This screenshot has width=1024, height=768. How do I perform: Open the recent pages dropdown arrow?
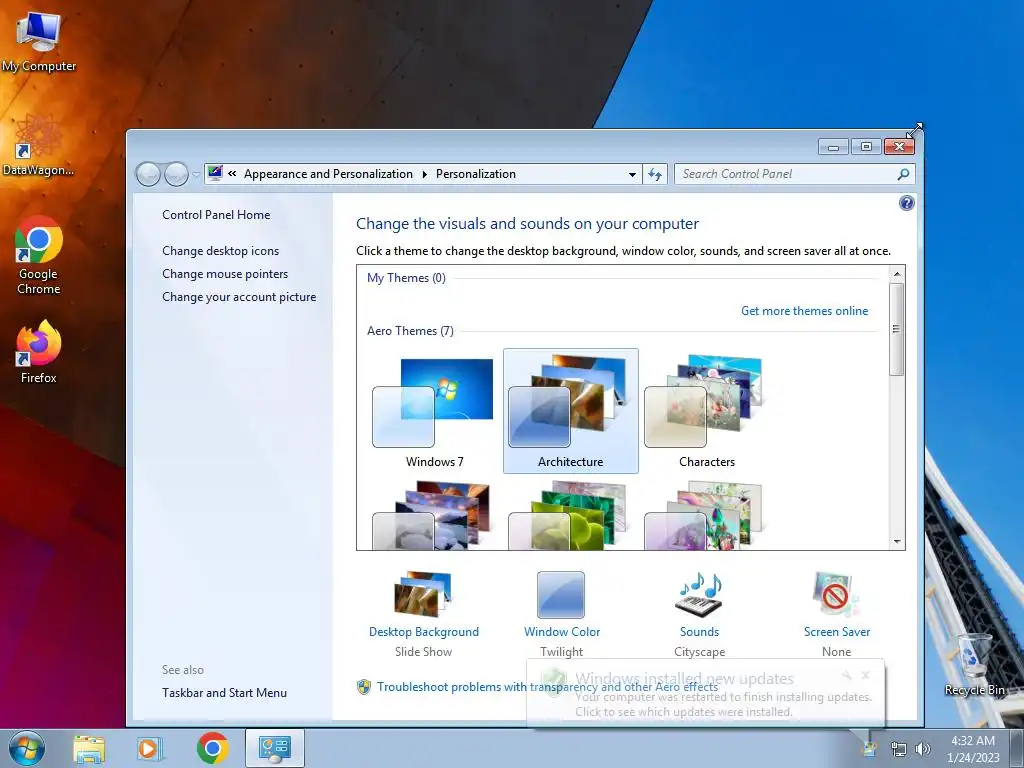[x=195, y=175]
